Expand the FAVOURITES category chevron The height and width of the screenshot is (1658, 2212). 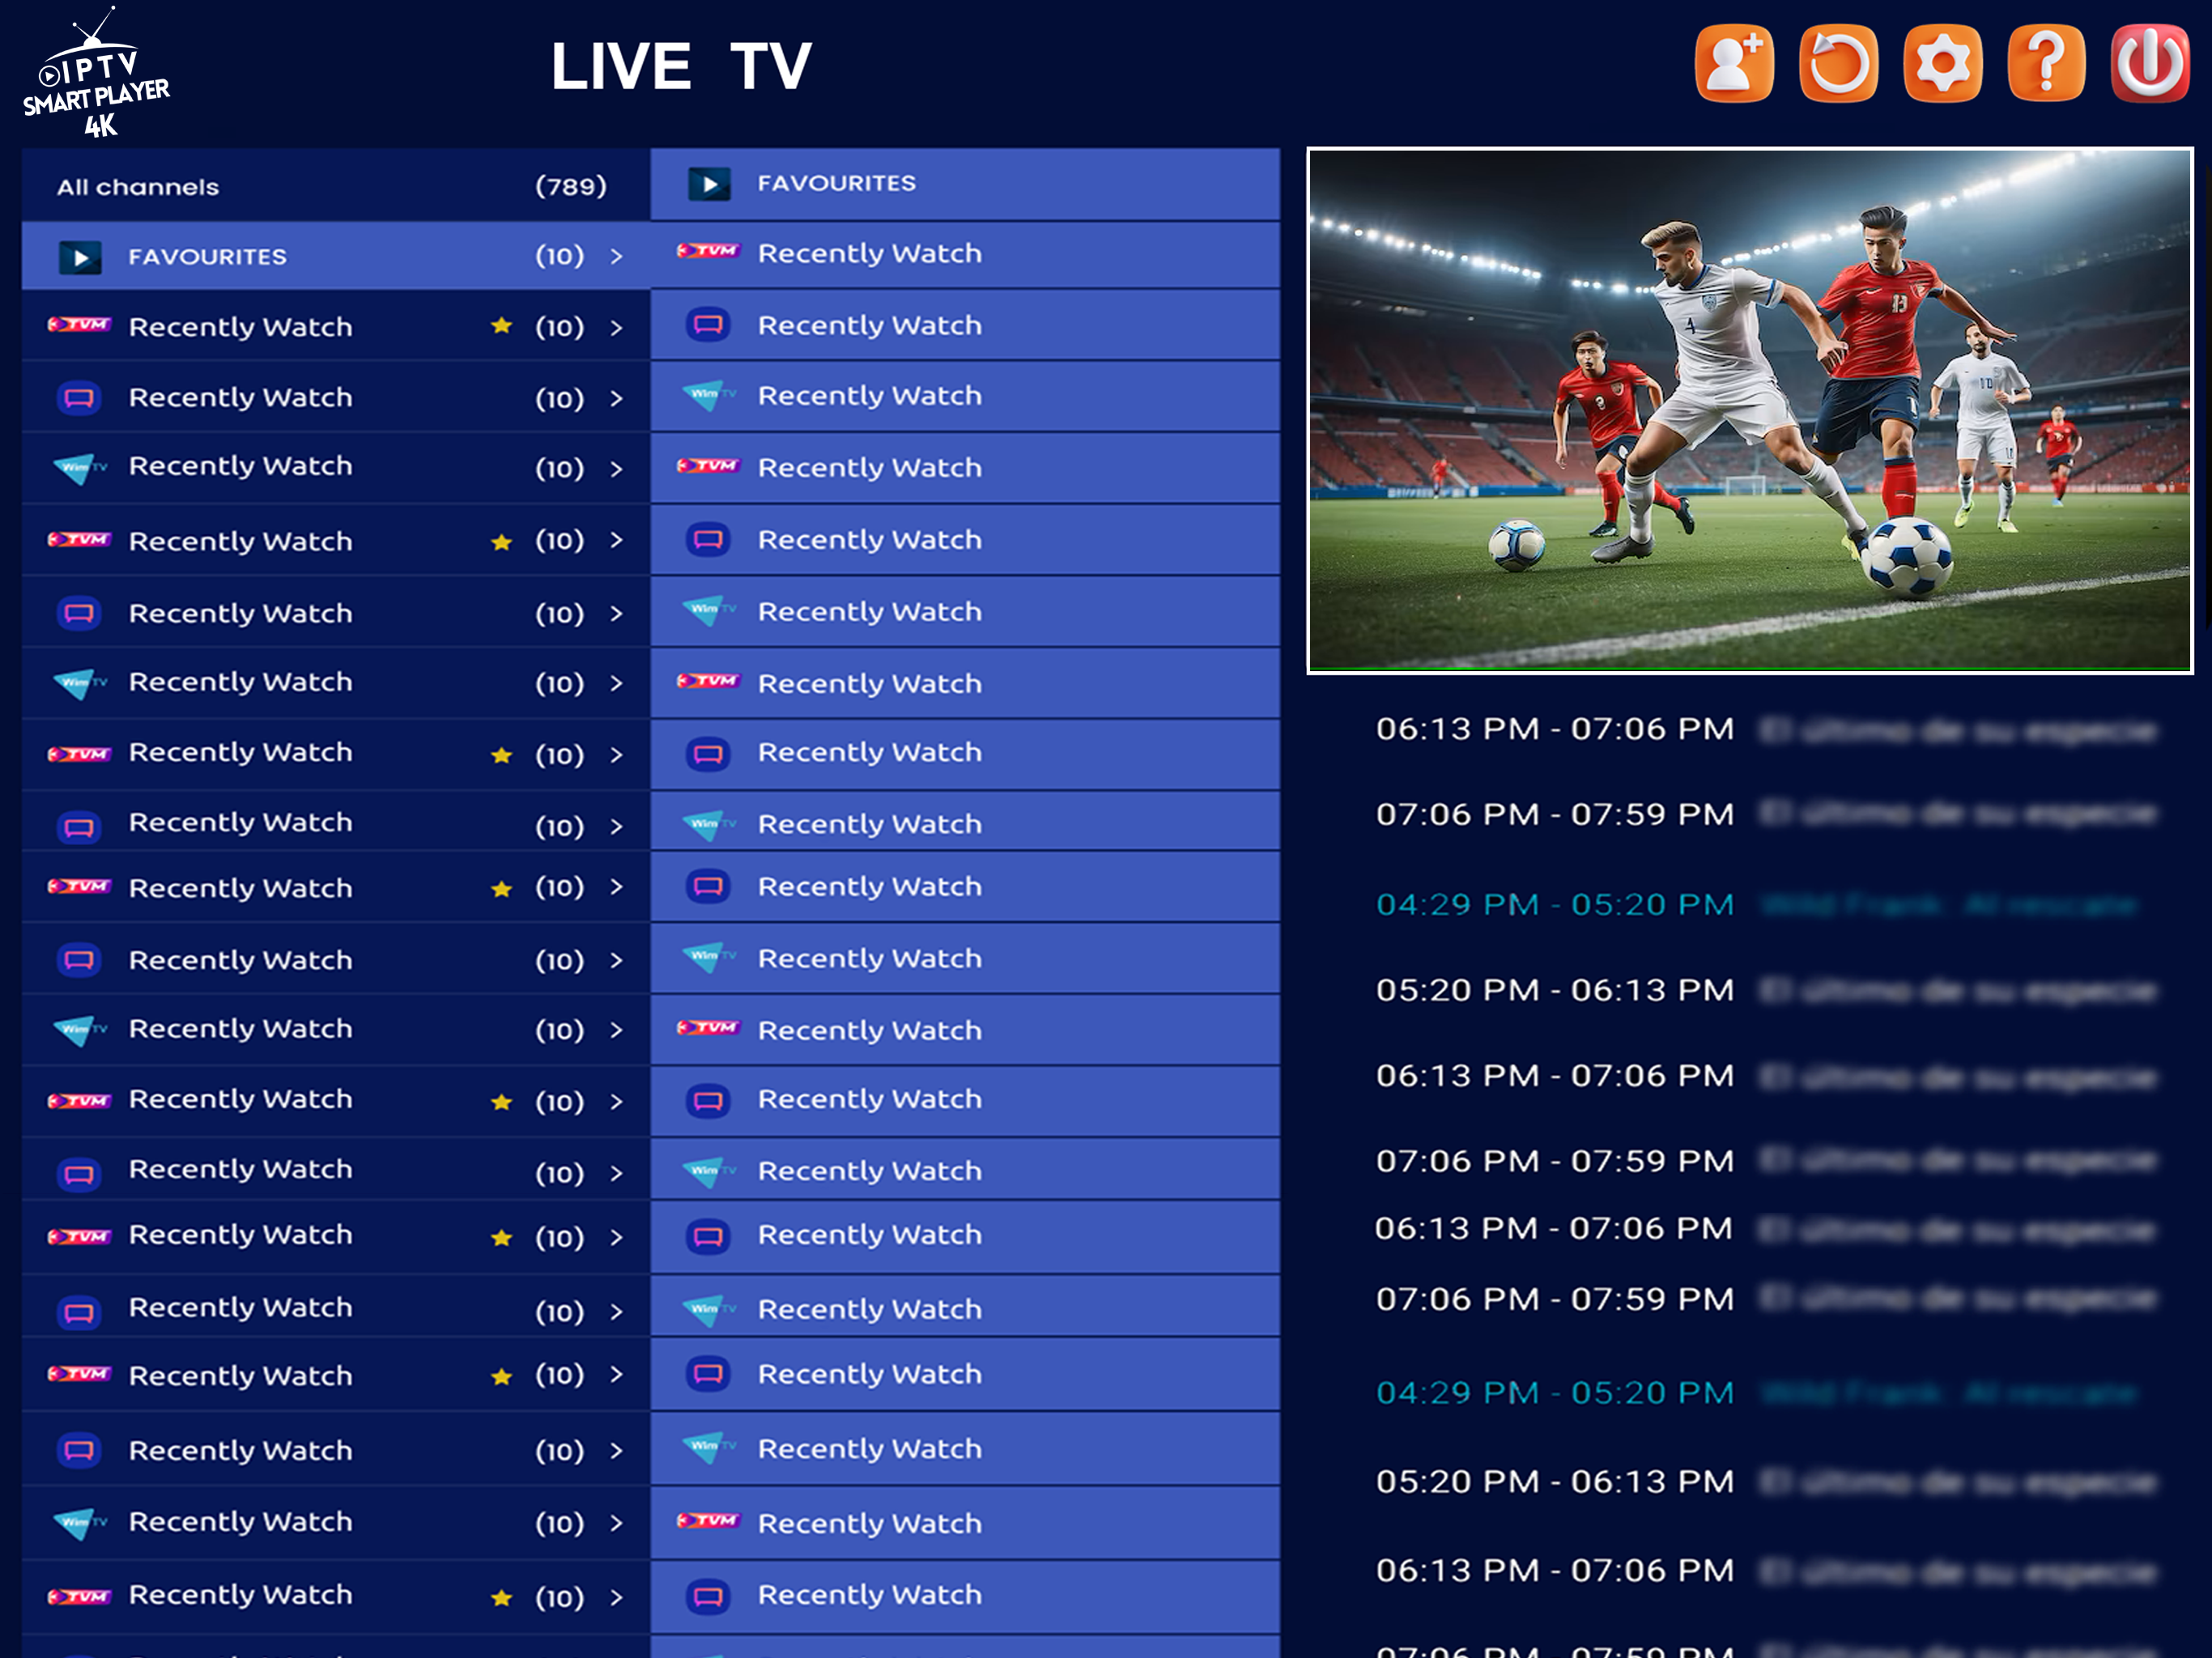[616, 257]
